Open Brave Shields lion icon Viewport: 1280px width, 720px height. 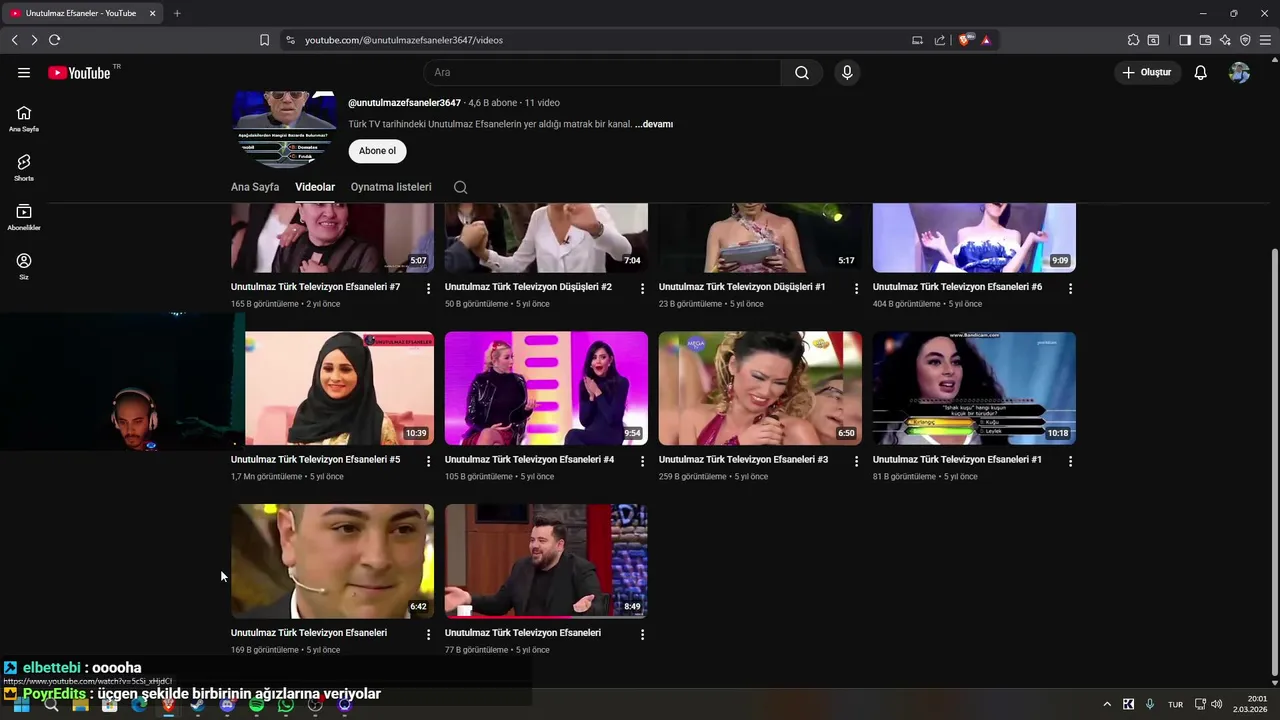[964, 40]
